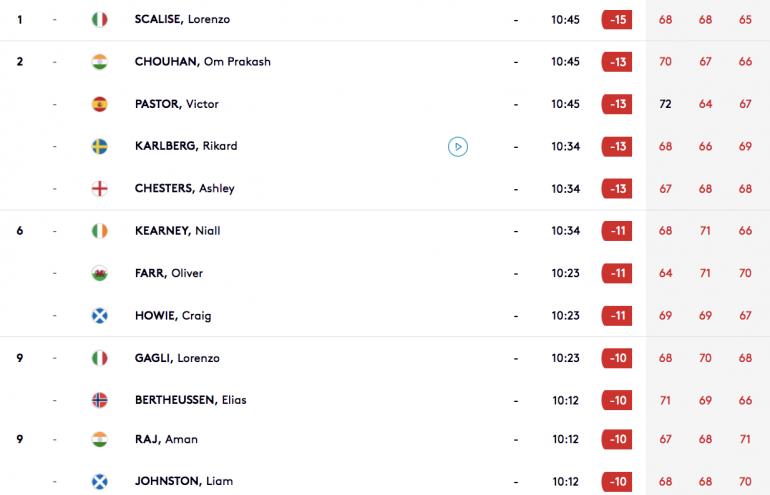Screen dimensions: 770x495
Task: Open HOWIE, Craig player details
Action: point(173,316)
